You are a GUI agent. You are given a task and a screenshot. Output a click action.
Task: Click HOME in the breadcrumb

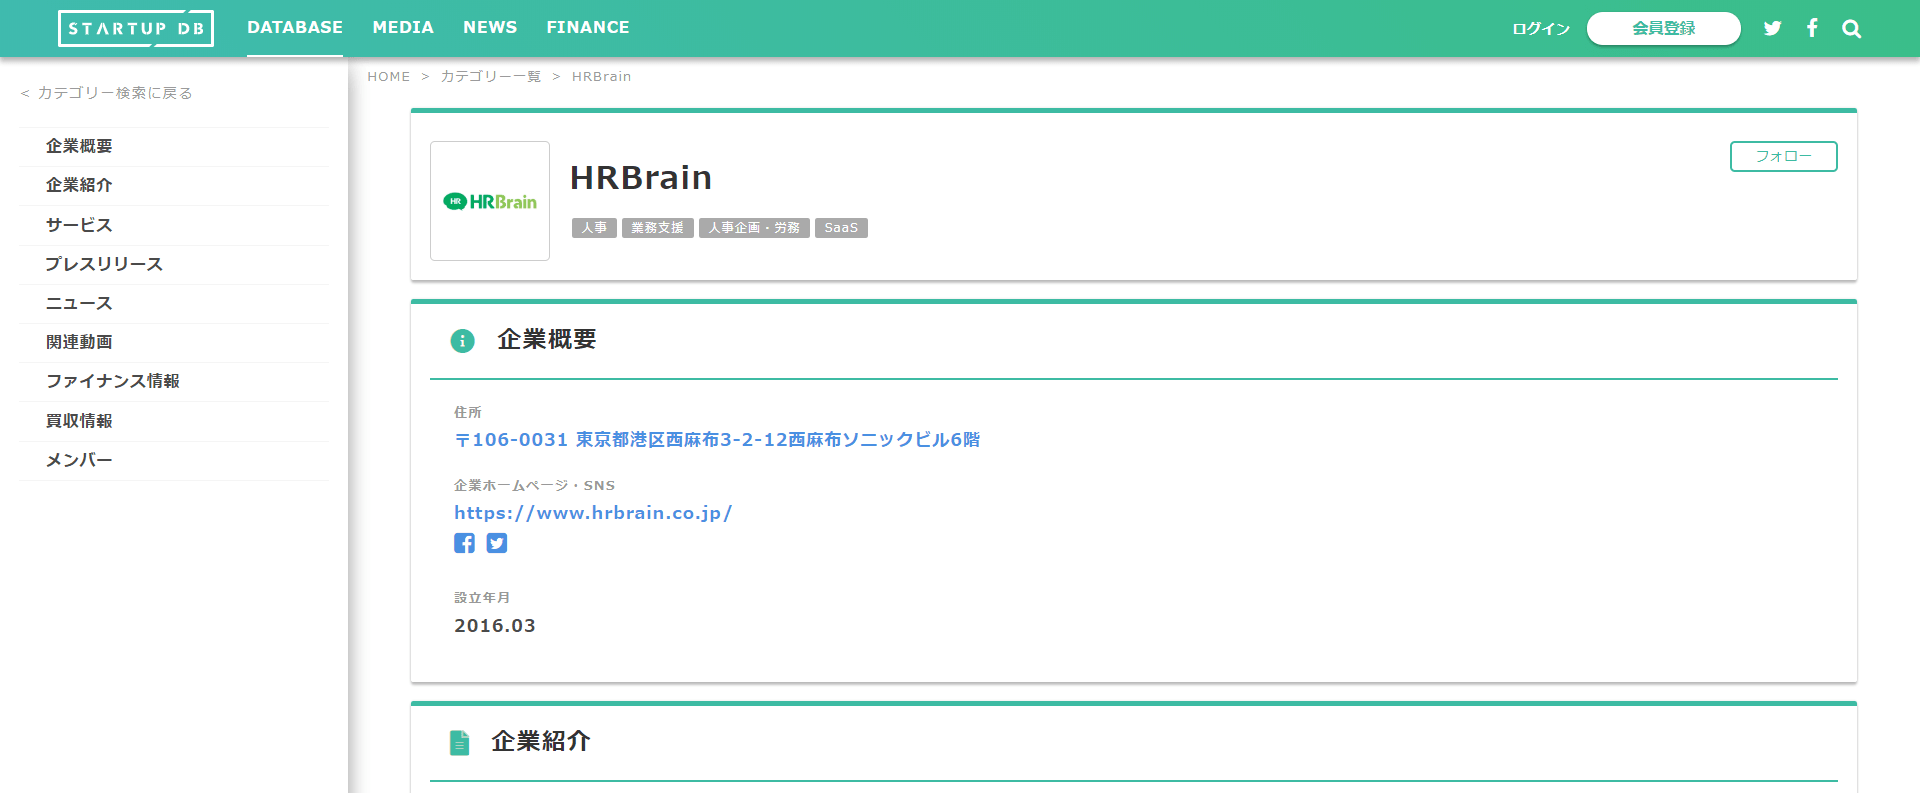pos(389,77)
